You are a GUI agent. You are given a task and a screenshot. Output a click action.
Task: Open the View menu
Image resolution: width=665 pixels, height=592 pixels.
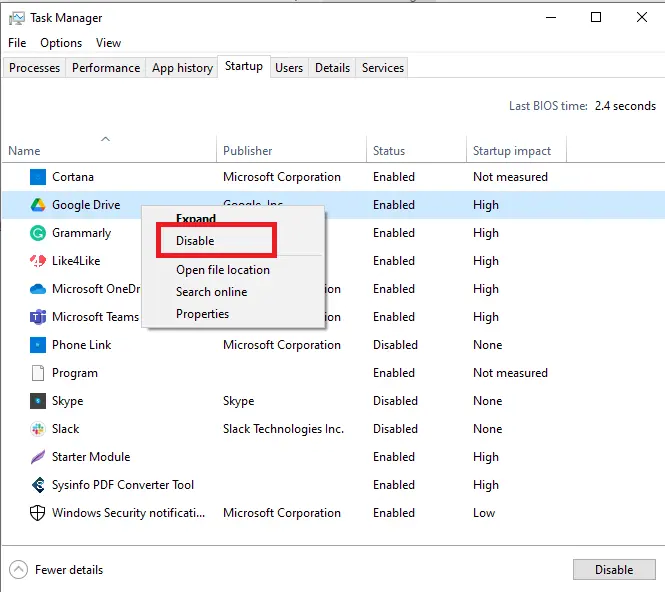click(108, 43)
